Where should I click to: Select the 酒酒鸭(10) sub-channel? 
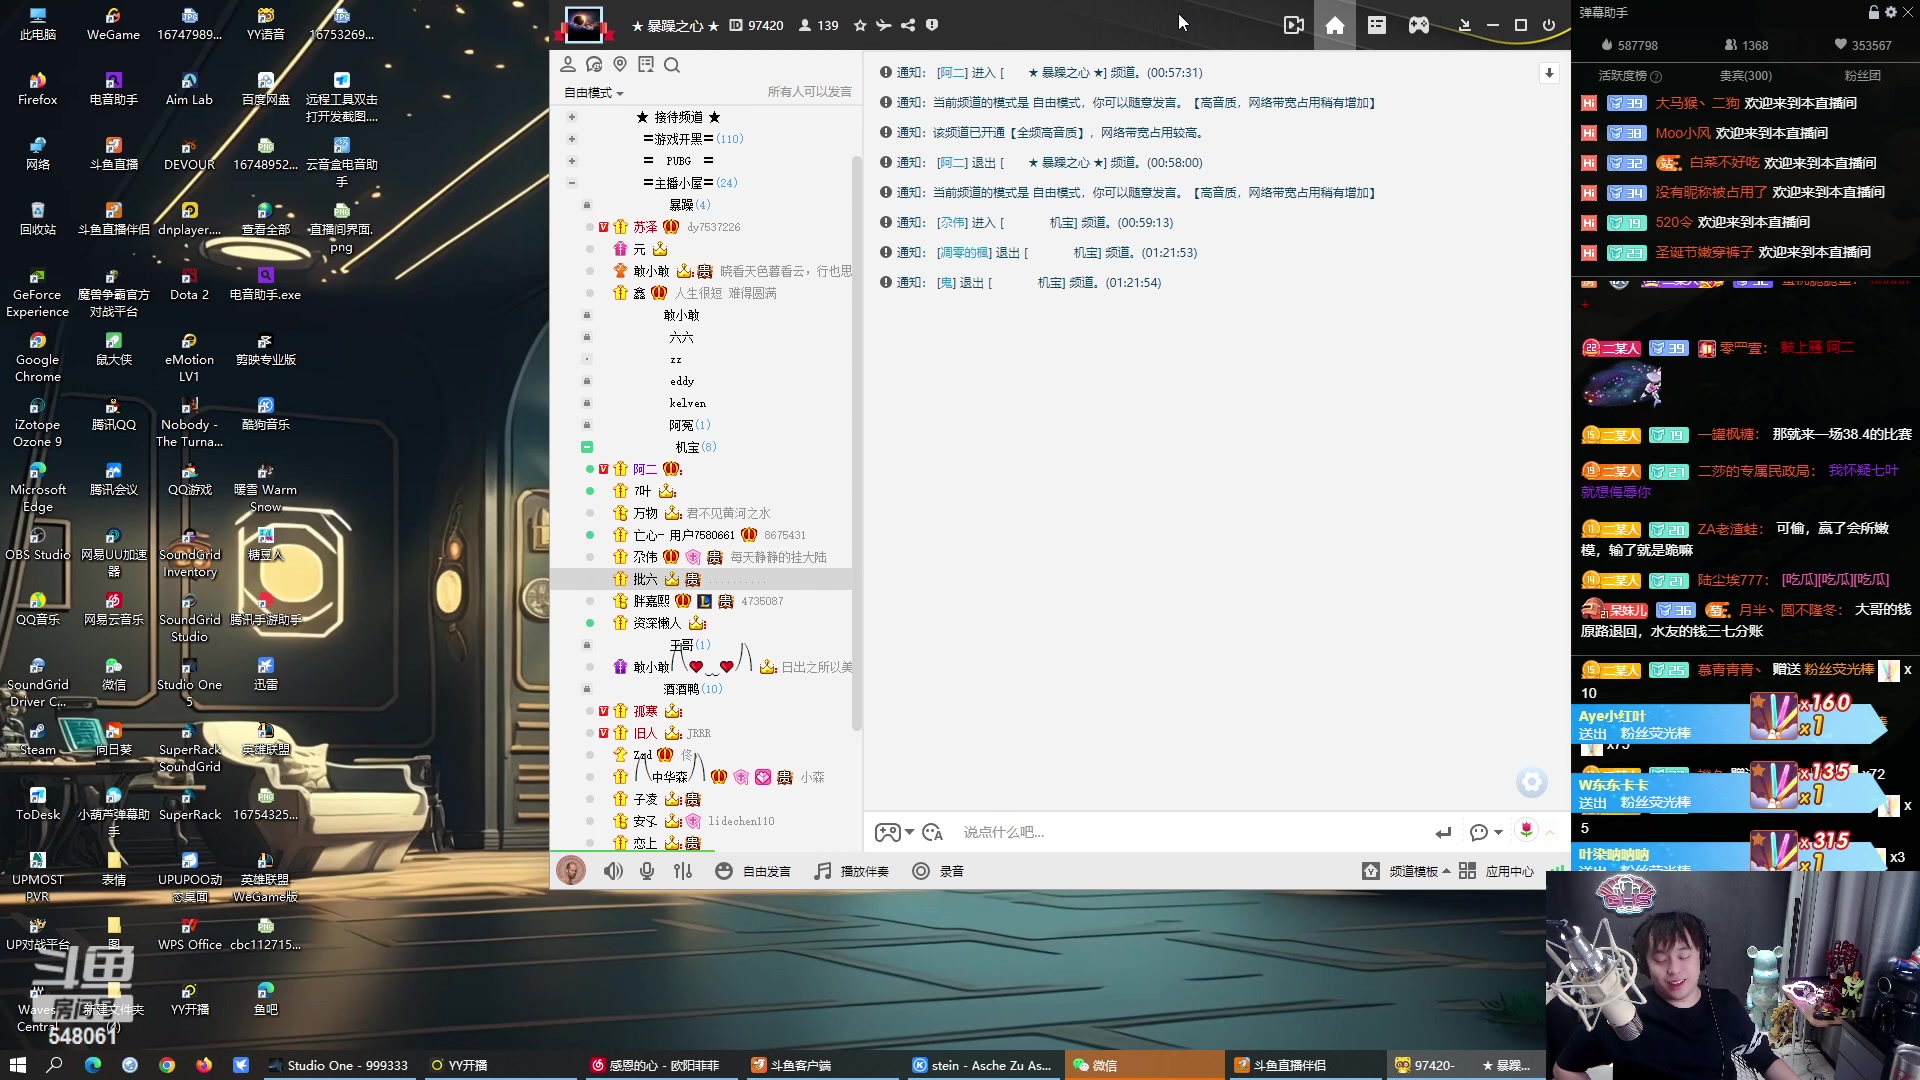[x=692, y=689]
